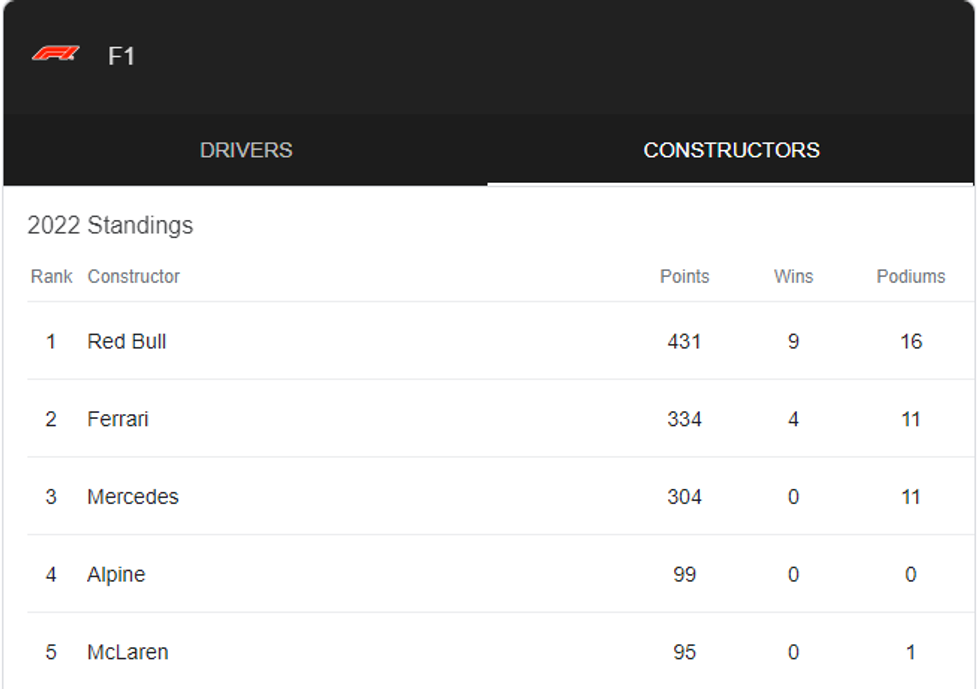Click the F1 logo icon
This screenshot has width=980, height=689.
(55, 54)
